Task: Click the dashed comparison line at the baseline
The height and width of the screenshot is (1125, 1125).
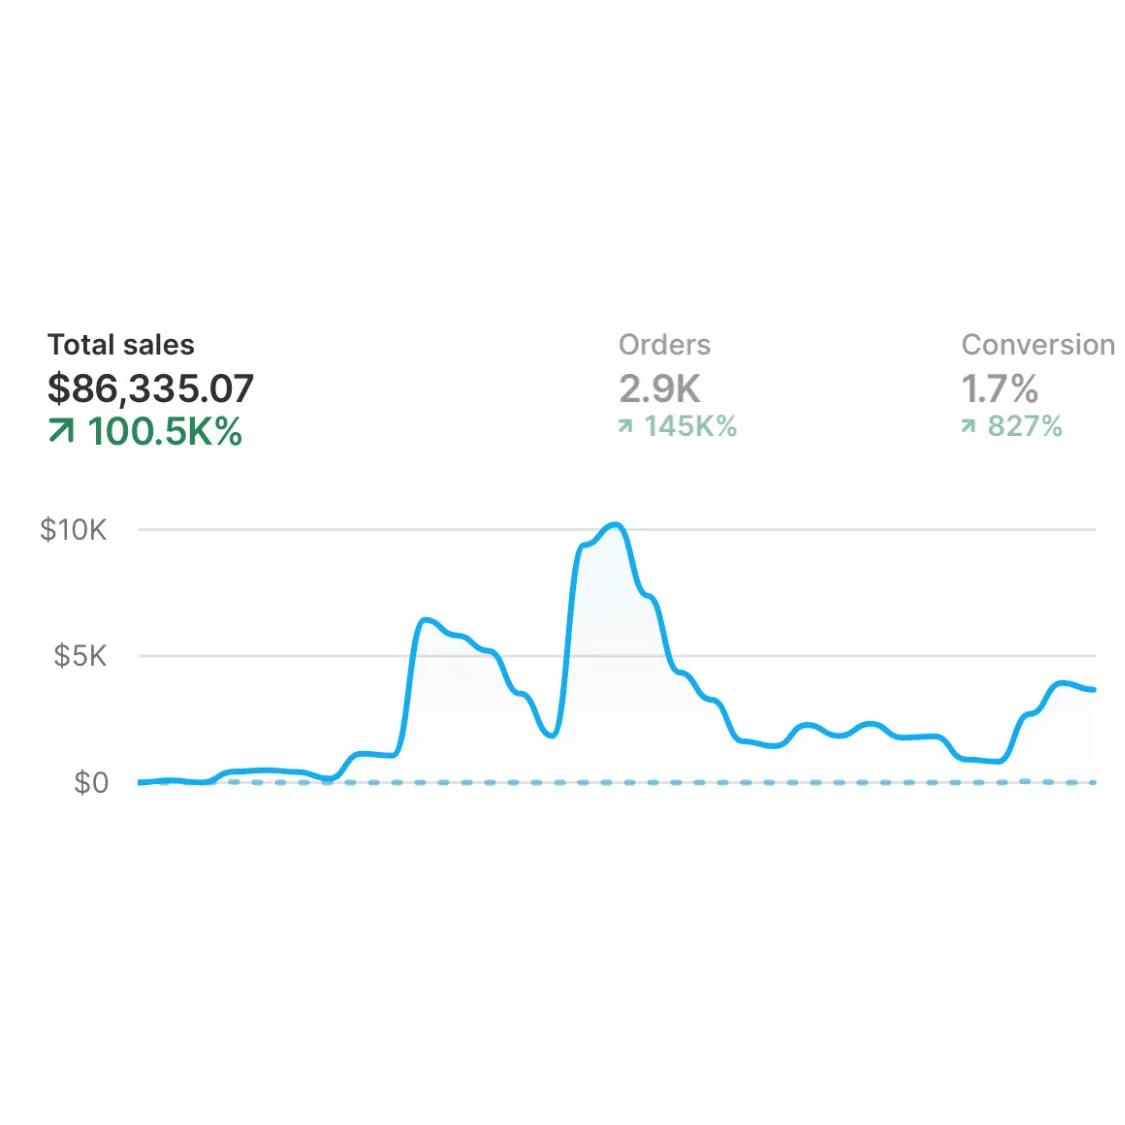Action: click(700, 782)
